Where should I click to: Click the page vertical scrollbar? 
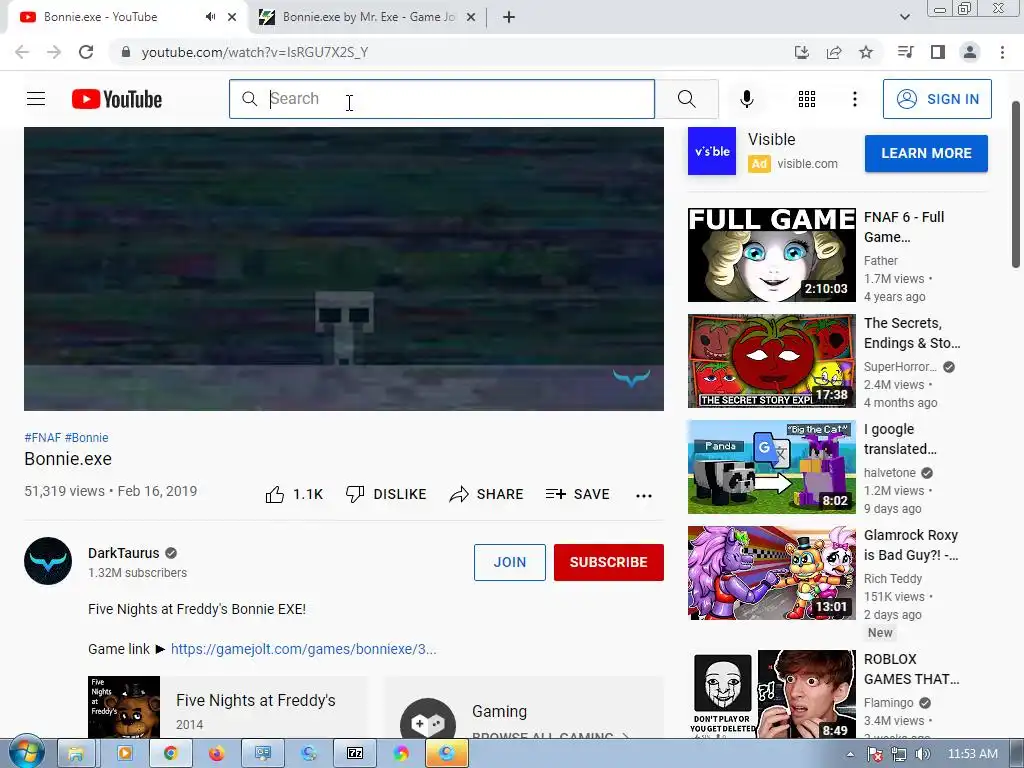click(1016, 184)
